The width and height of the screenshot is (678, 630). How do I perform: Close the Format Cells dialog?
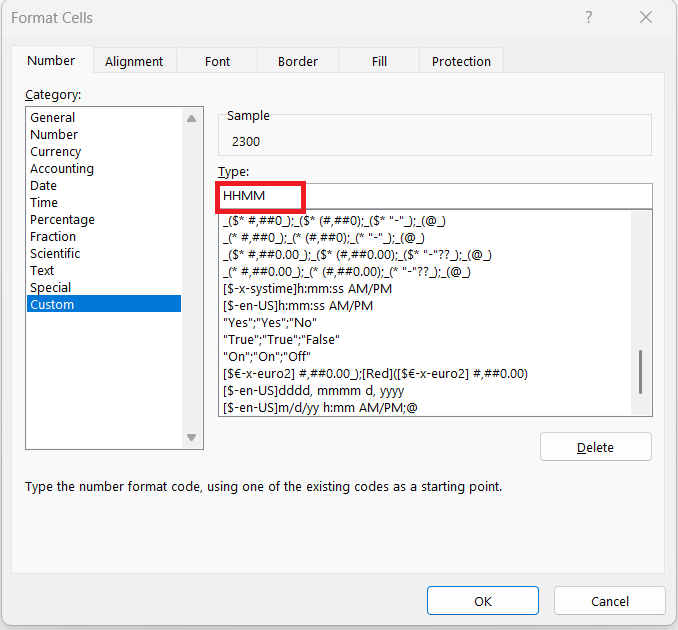tap(646, 17)
